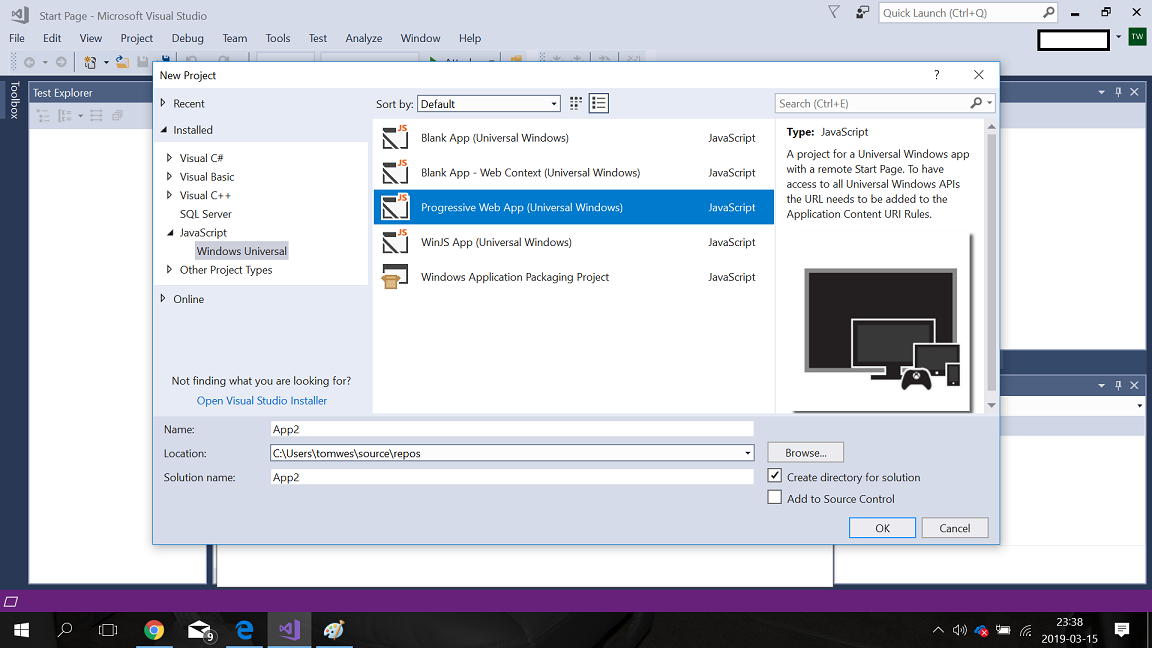Click the Save toolbar icon
Screen dimensions: 1152x648
(143, 62)
